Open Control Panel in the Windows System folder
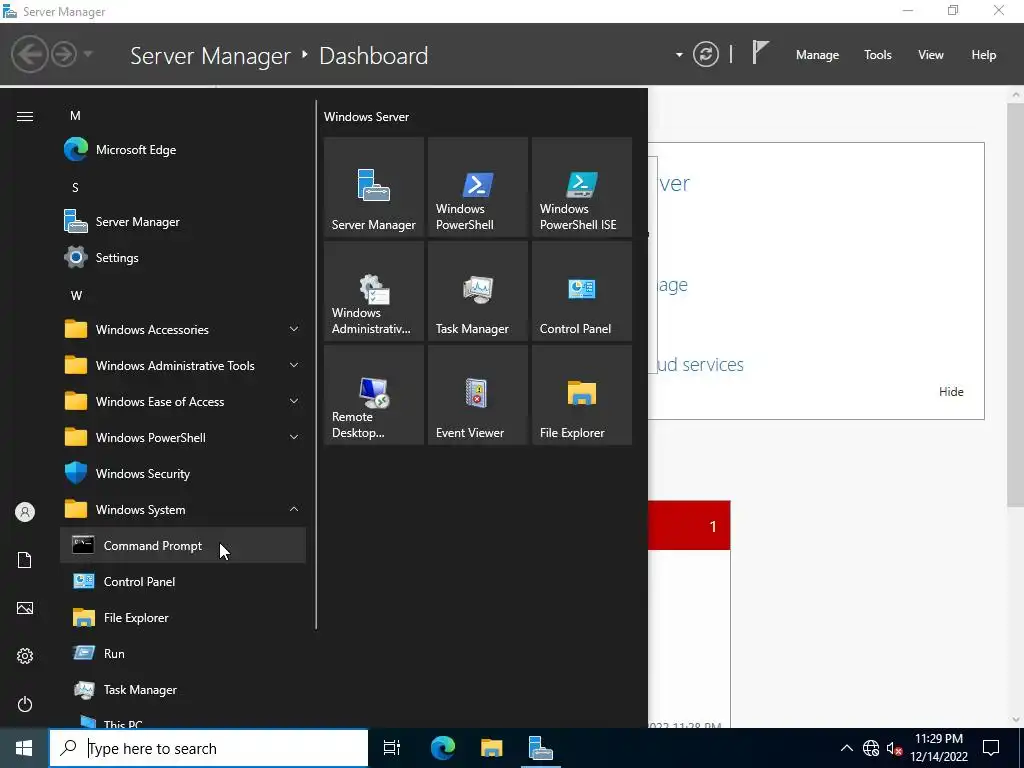This screenshot has height=768, width=1024. pos(183,581)
